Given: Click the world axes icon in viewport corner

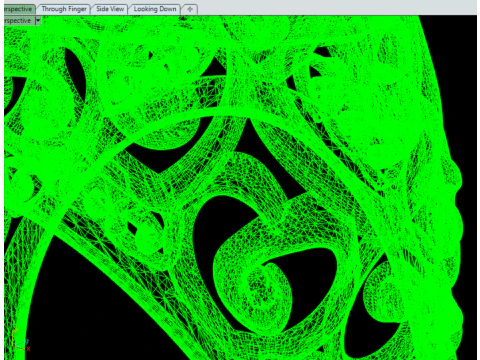Looking at the screenshot, I should [x=21, y=340].
